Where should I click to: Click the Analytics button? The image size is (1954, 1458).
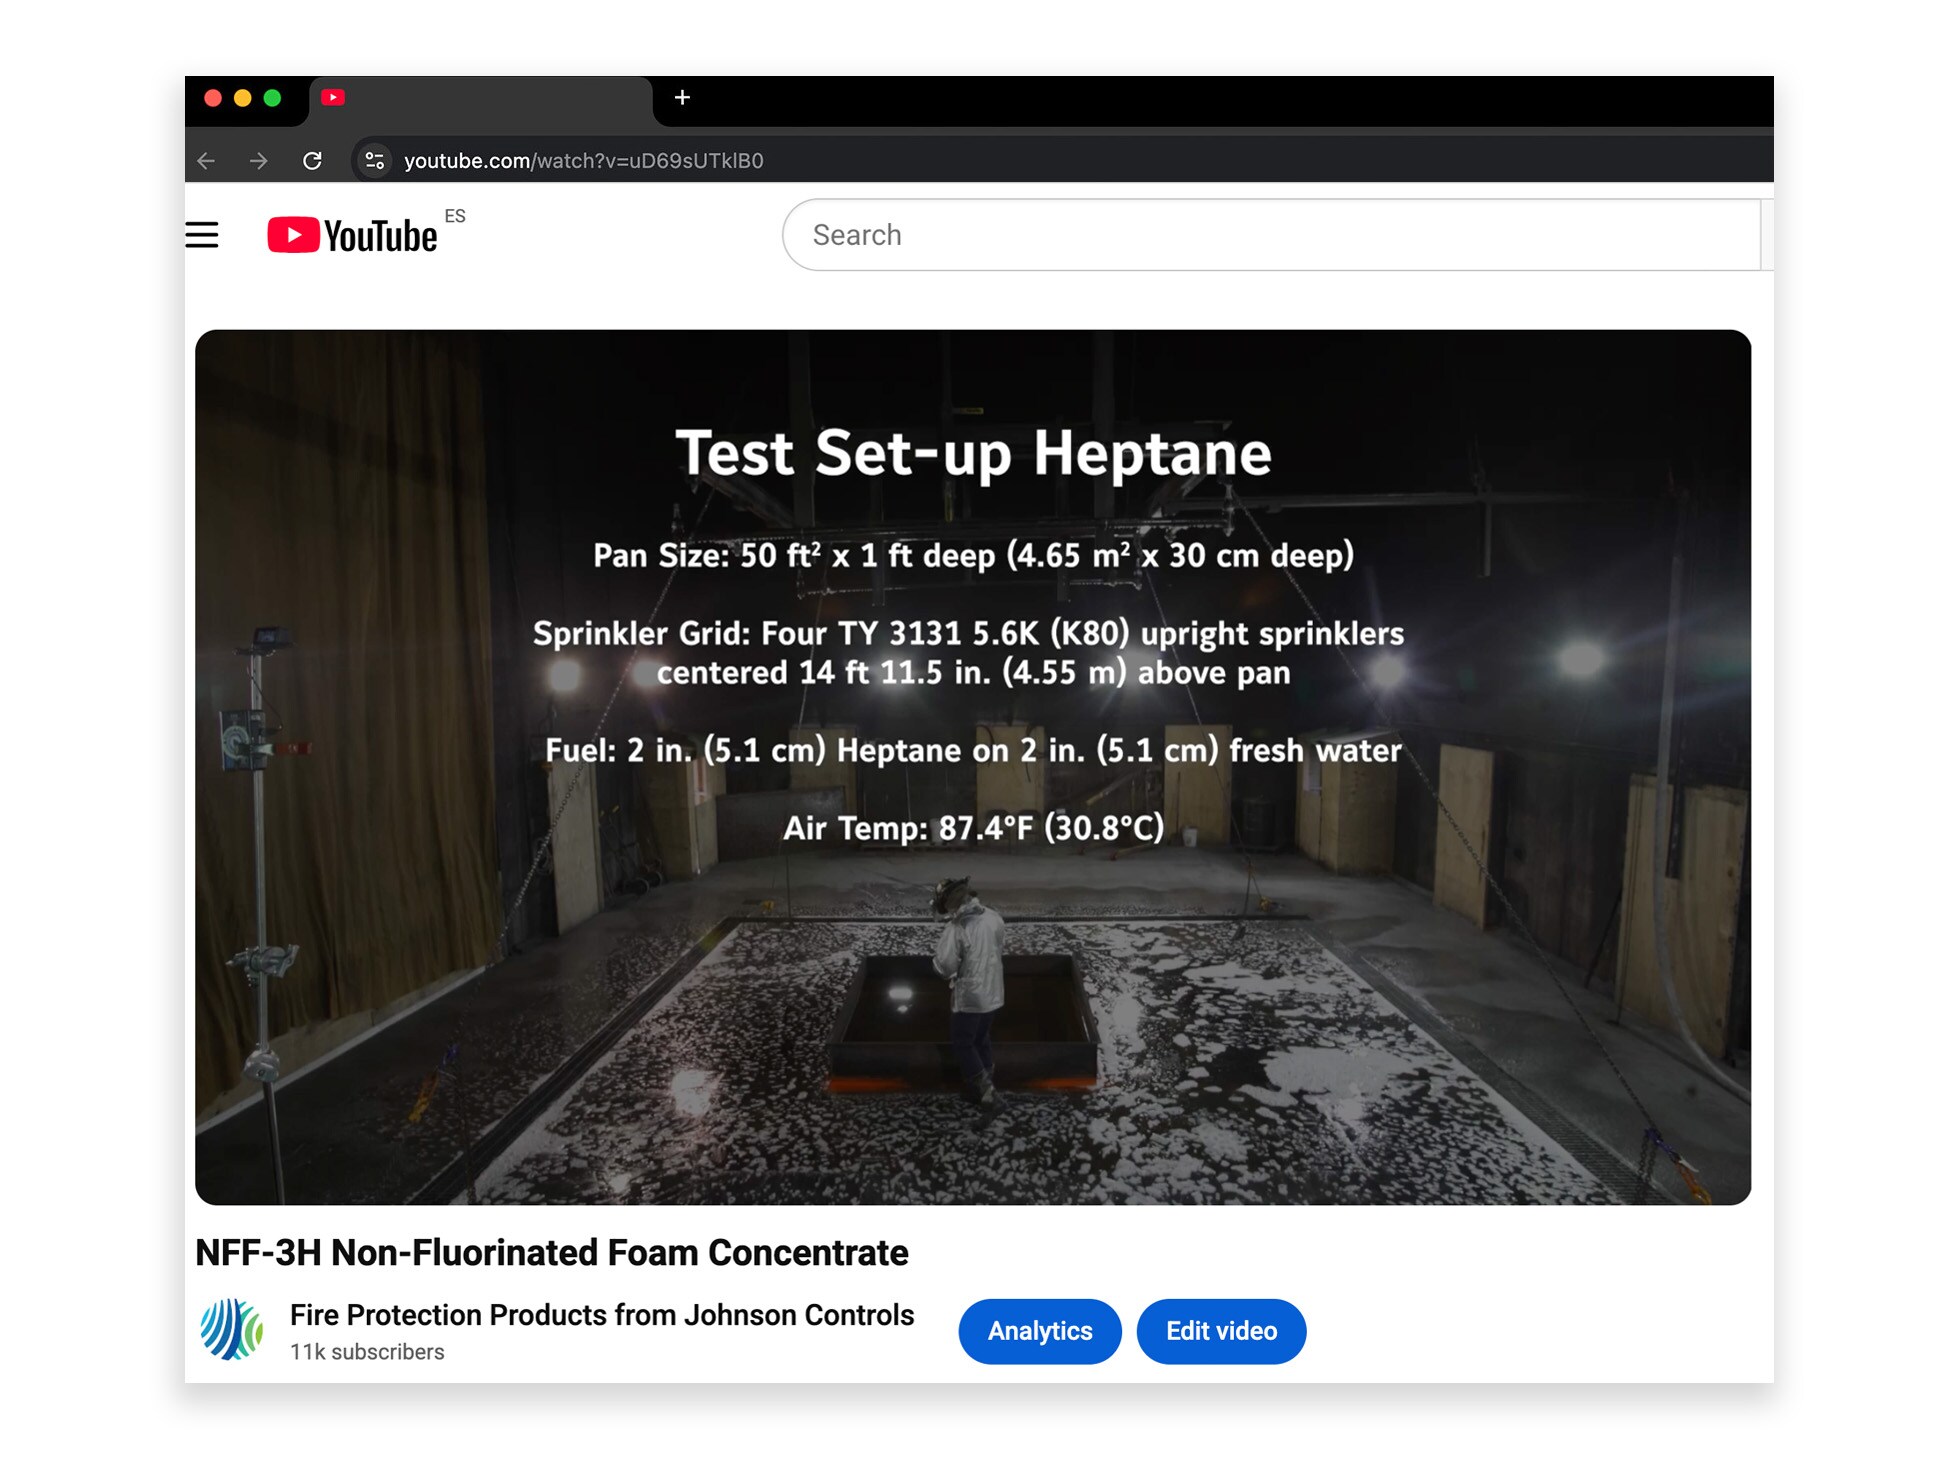[1039, 1331]
